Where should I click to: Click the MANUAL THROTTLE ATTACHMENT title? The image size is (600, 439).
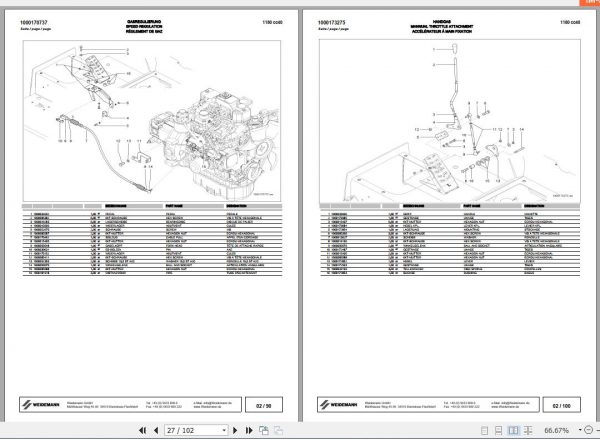click(x=442, y=27)
